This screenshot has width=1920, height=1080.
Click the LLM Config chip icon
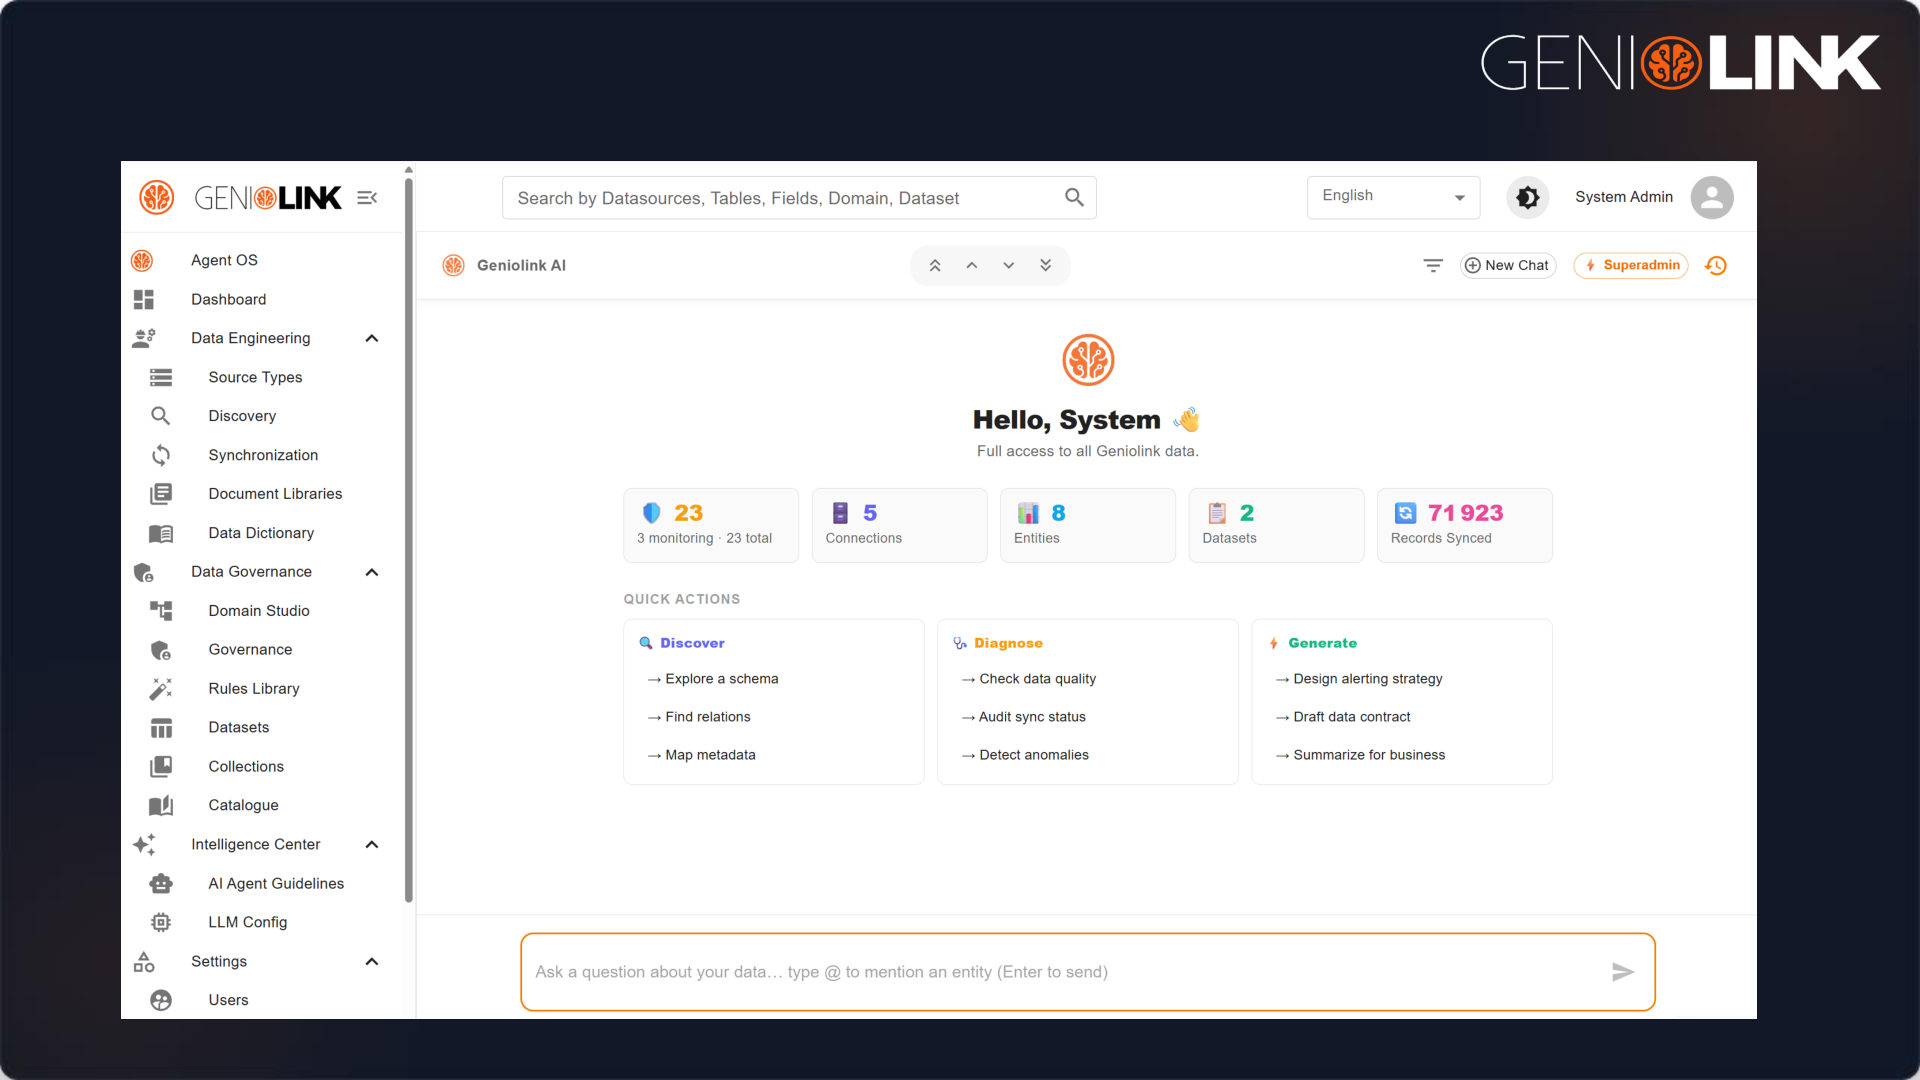161,922
